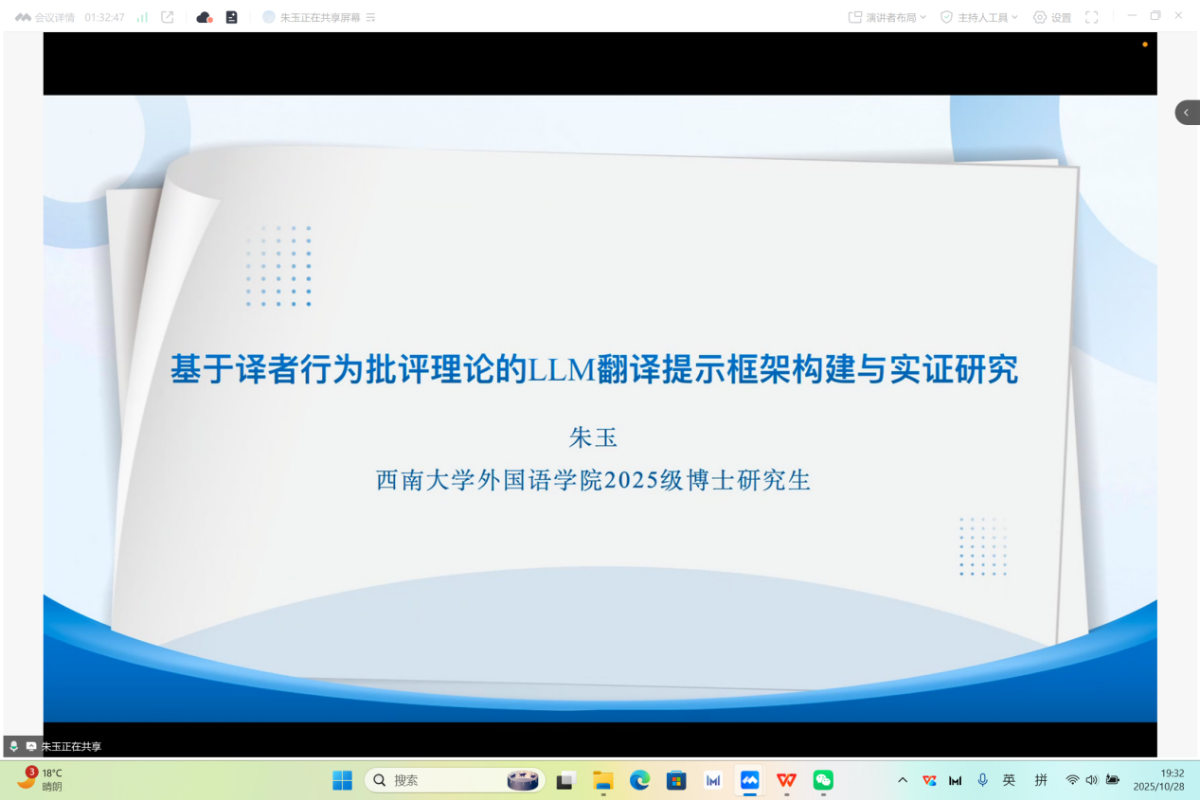The image size is (1200, 800).
Task: Toggle the 英 input language indicator
Action: [1009, 780]
